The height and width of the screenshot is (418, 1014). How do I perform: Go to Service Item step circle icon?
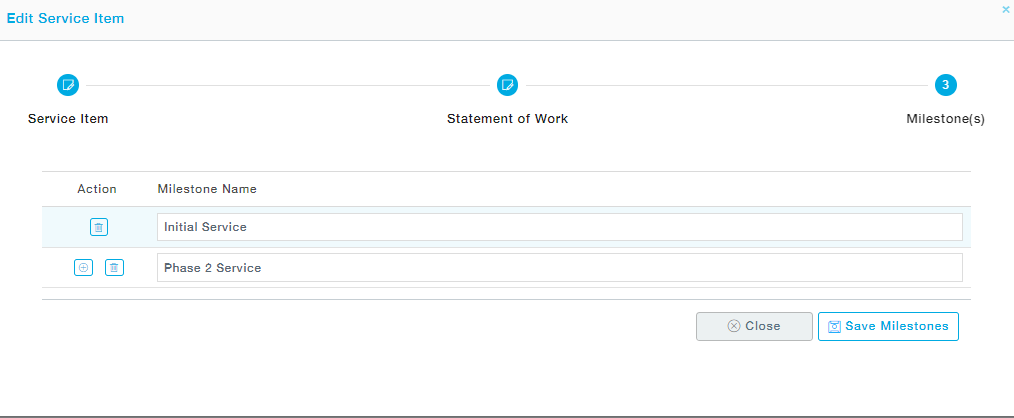[x=68, y=85]
